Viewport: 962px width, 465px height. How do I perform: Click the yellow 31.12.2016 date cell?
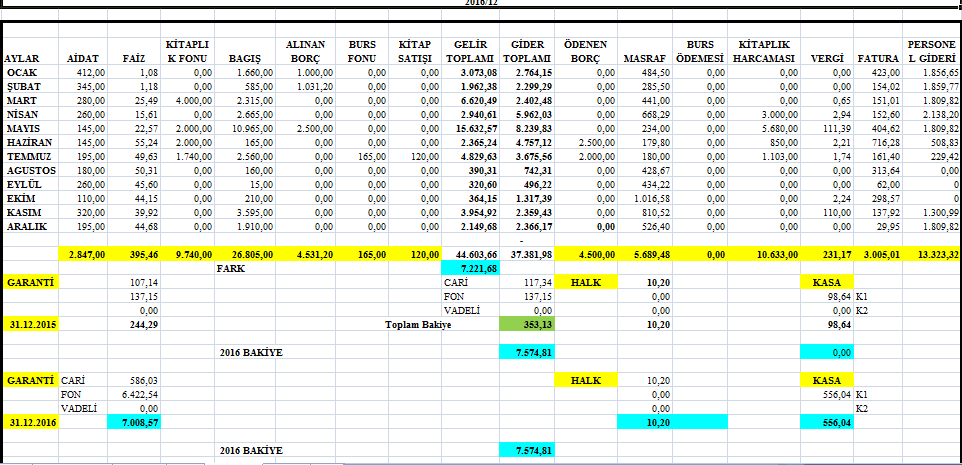pyautogui.click(x=30, y=423)
